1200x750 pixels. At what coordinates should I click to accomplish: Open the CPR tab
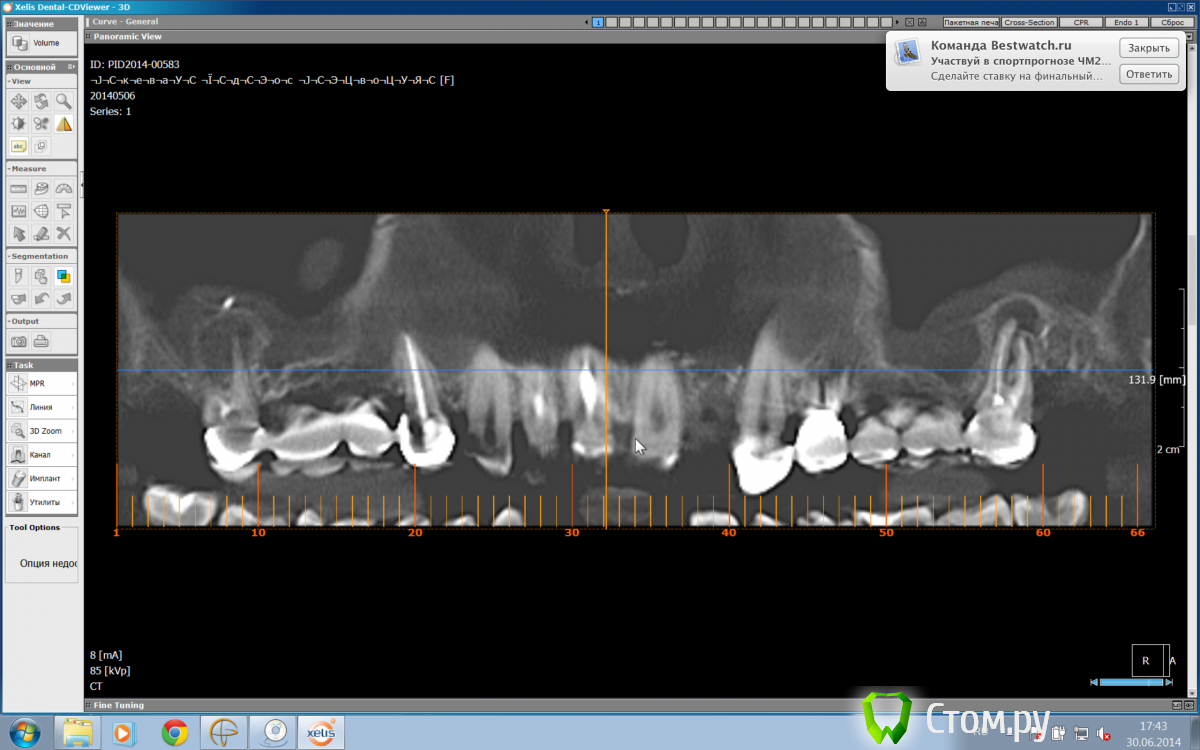pos(1081,22)
